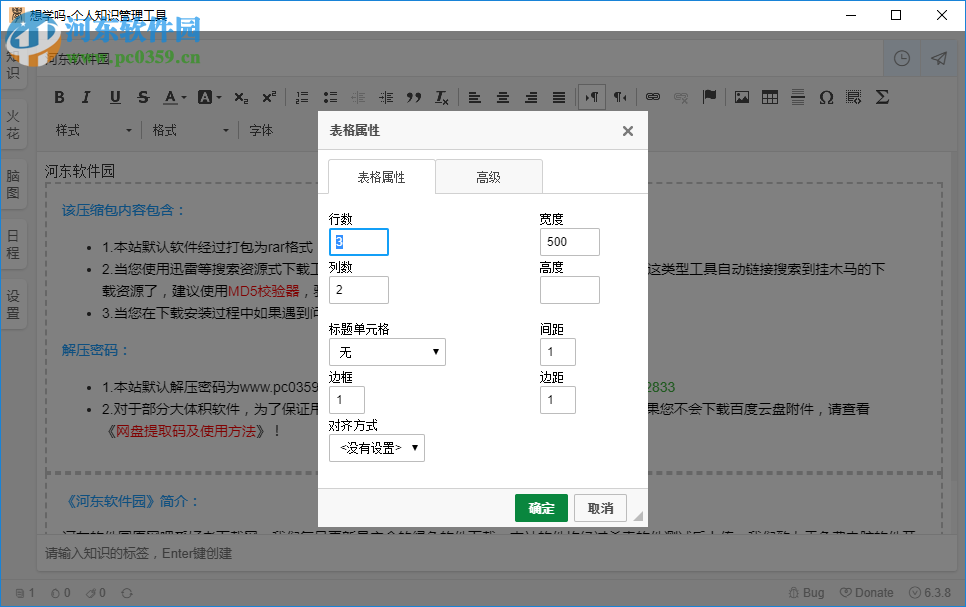966x607 pixels.
Task: Open the 设置 settings panel in the sidebar
Action: (14, 303)
